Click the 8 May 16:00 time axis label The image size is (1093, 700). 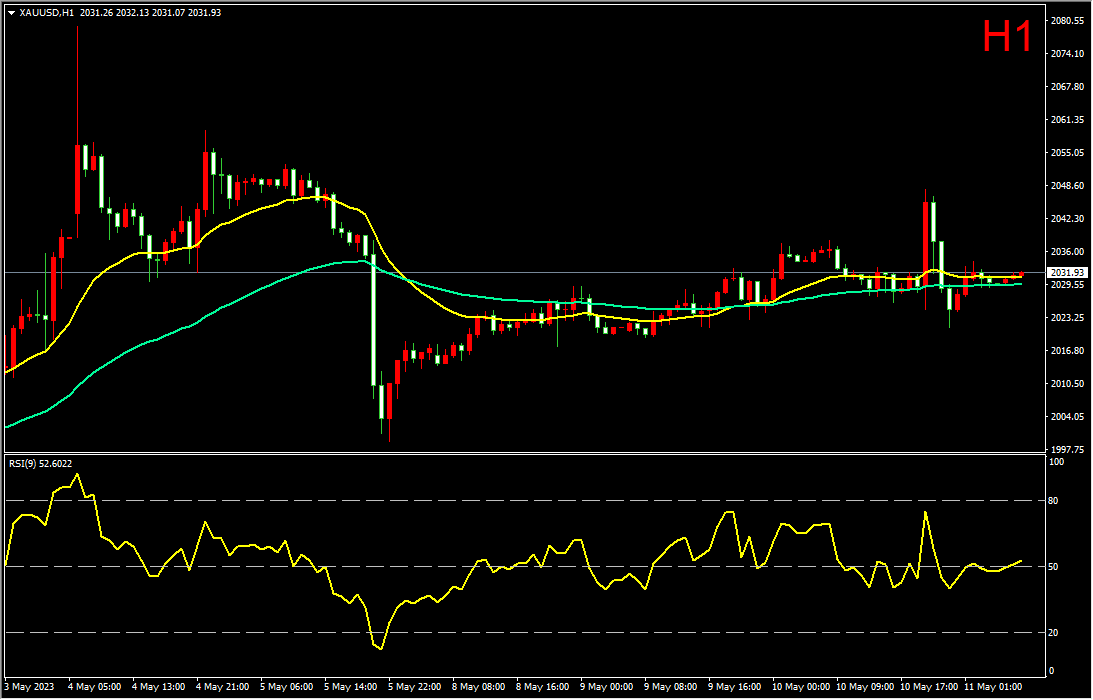(543, 687)
